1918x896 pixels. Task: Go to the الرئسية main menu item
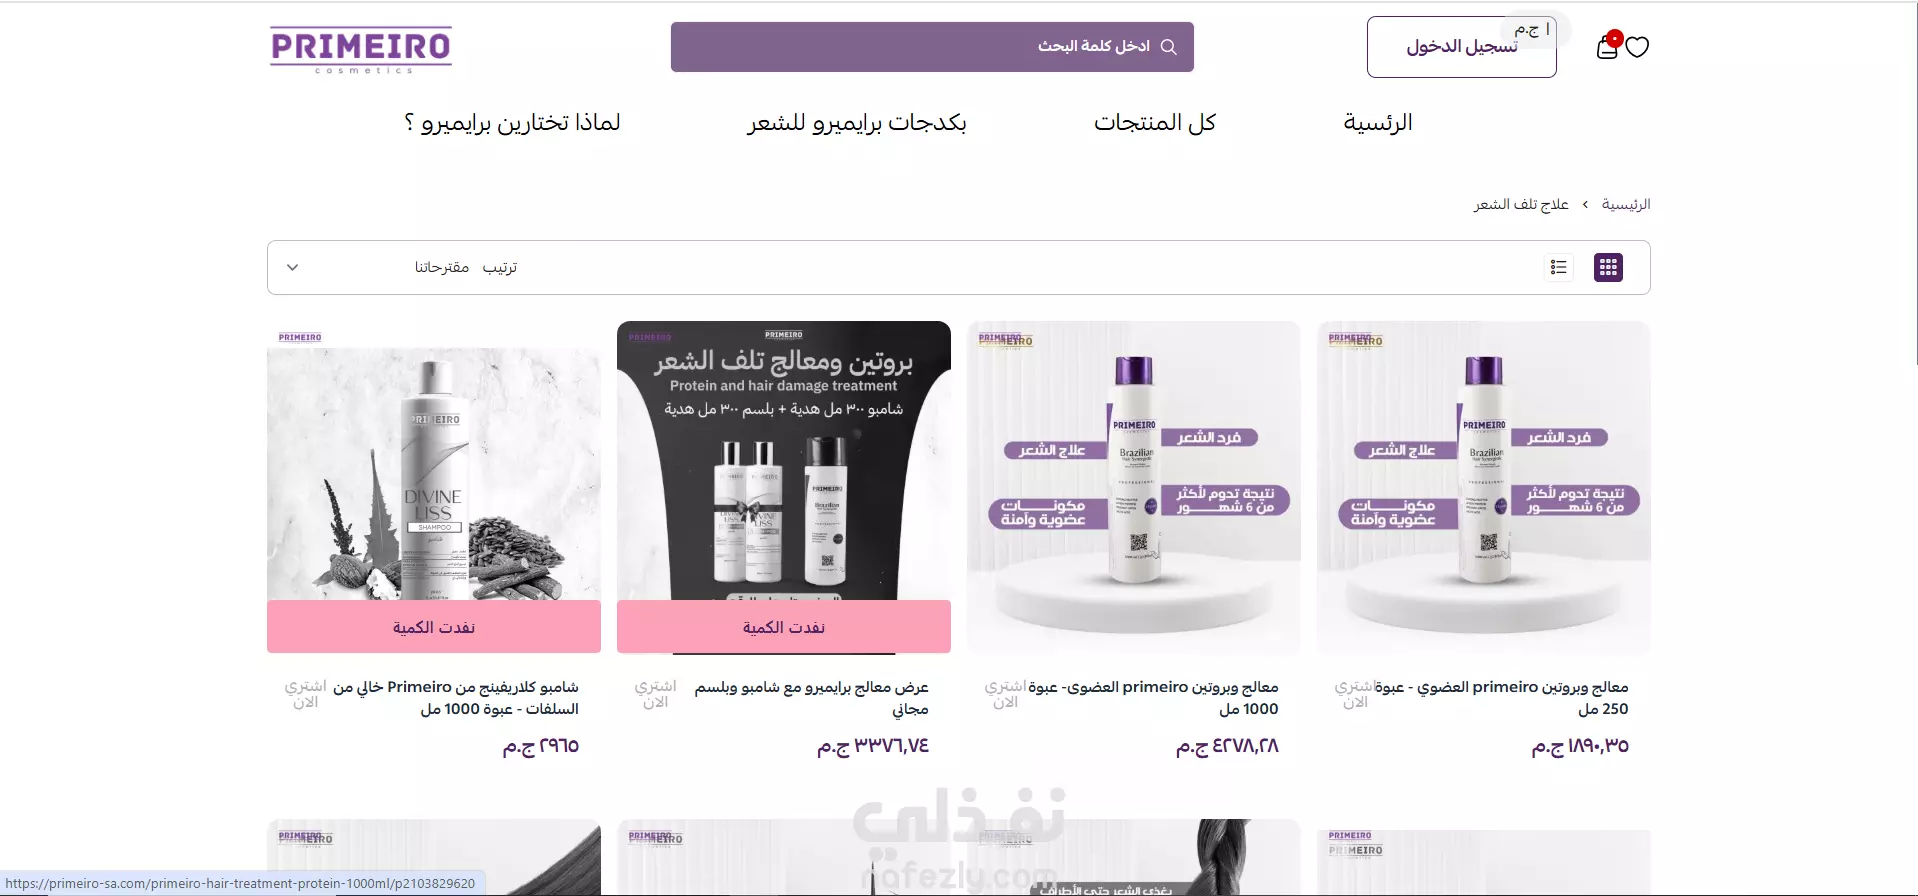(x=1377, y=122)
